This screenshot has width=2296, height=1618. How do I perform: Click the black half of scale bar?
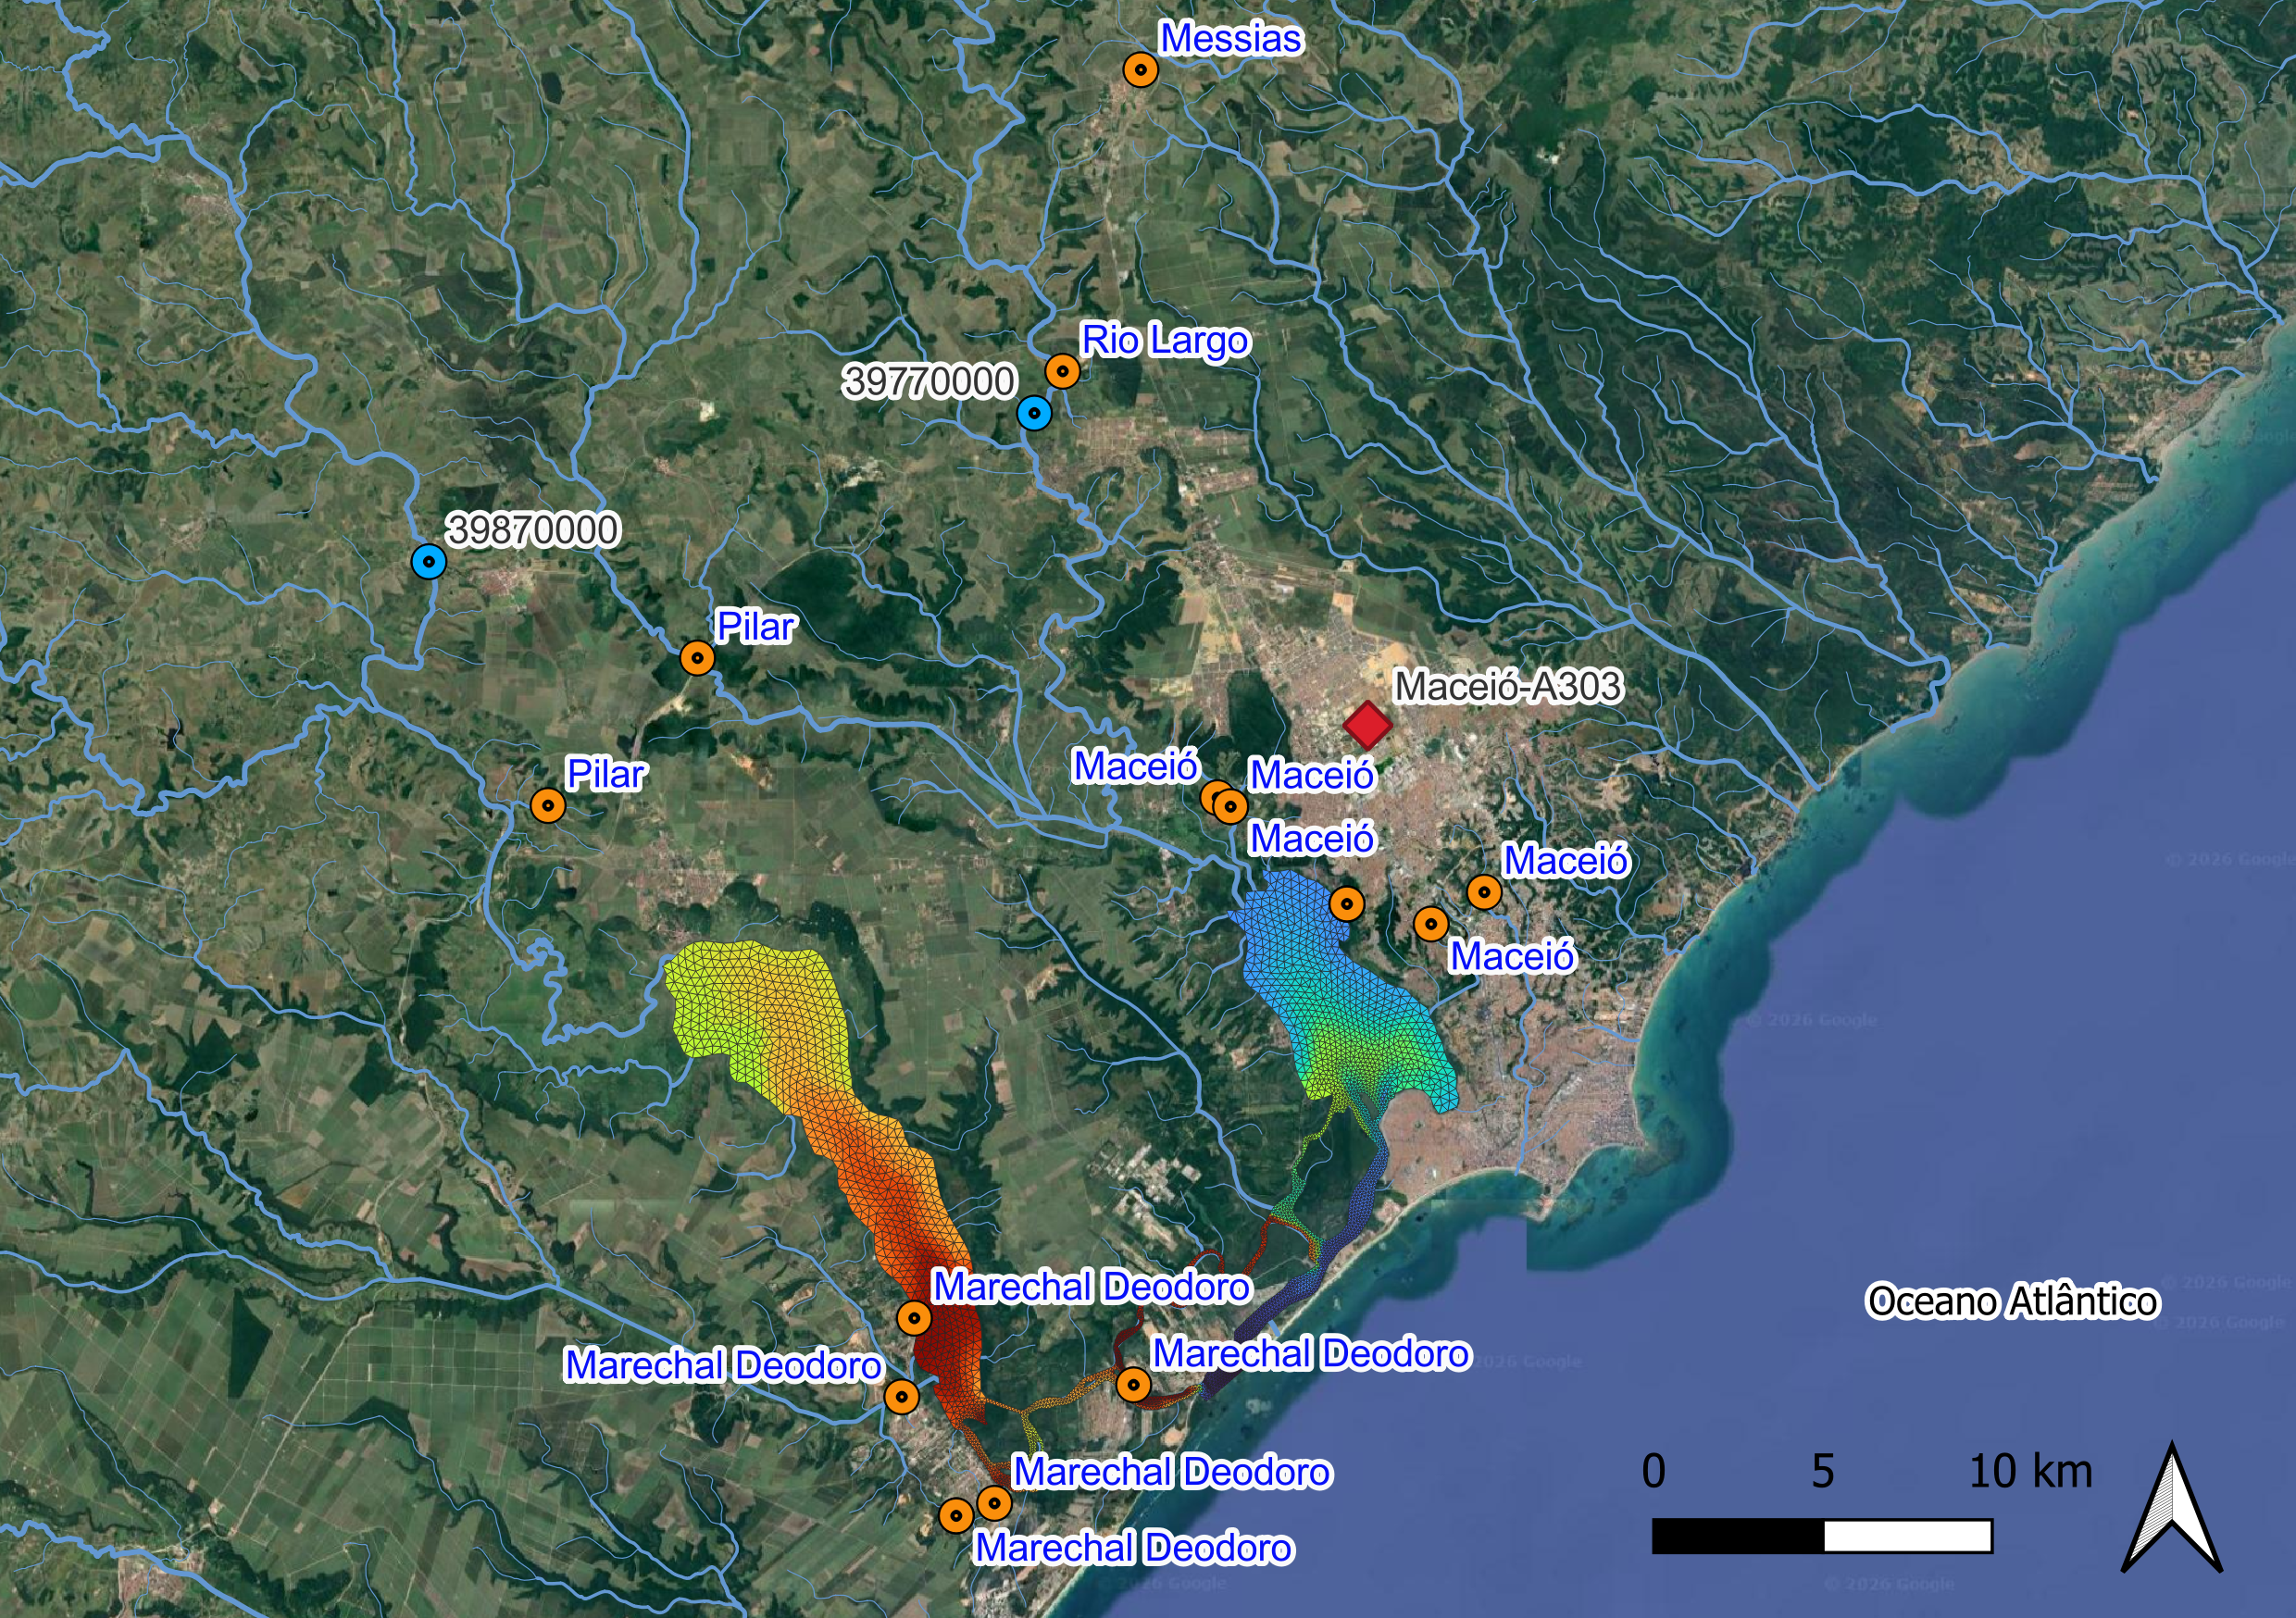pyautogui.click(x=1738, y=1535)
